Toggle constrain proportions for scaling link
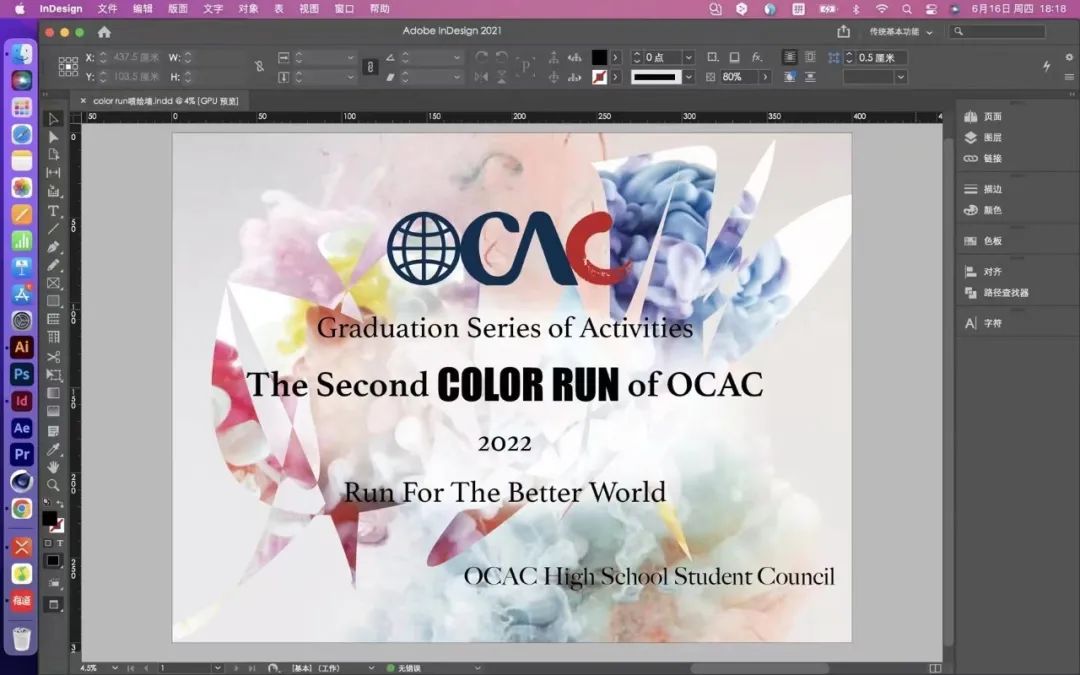1080x675 pixels. [x=371, y=67]
